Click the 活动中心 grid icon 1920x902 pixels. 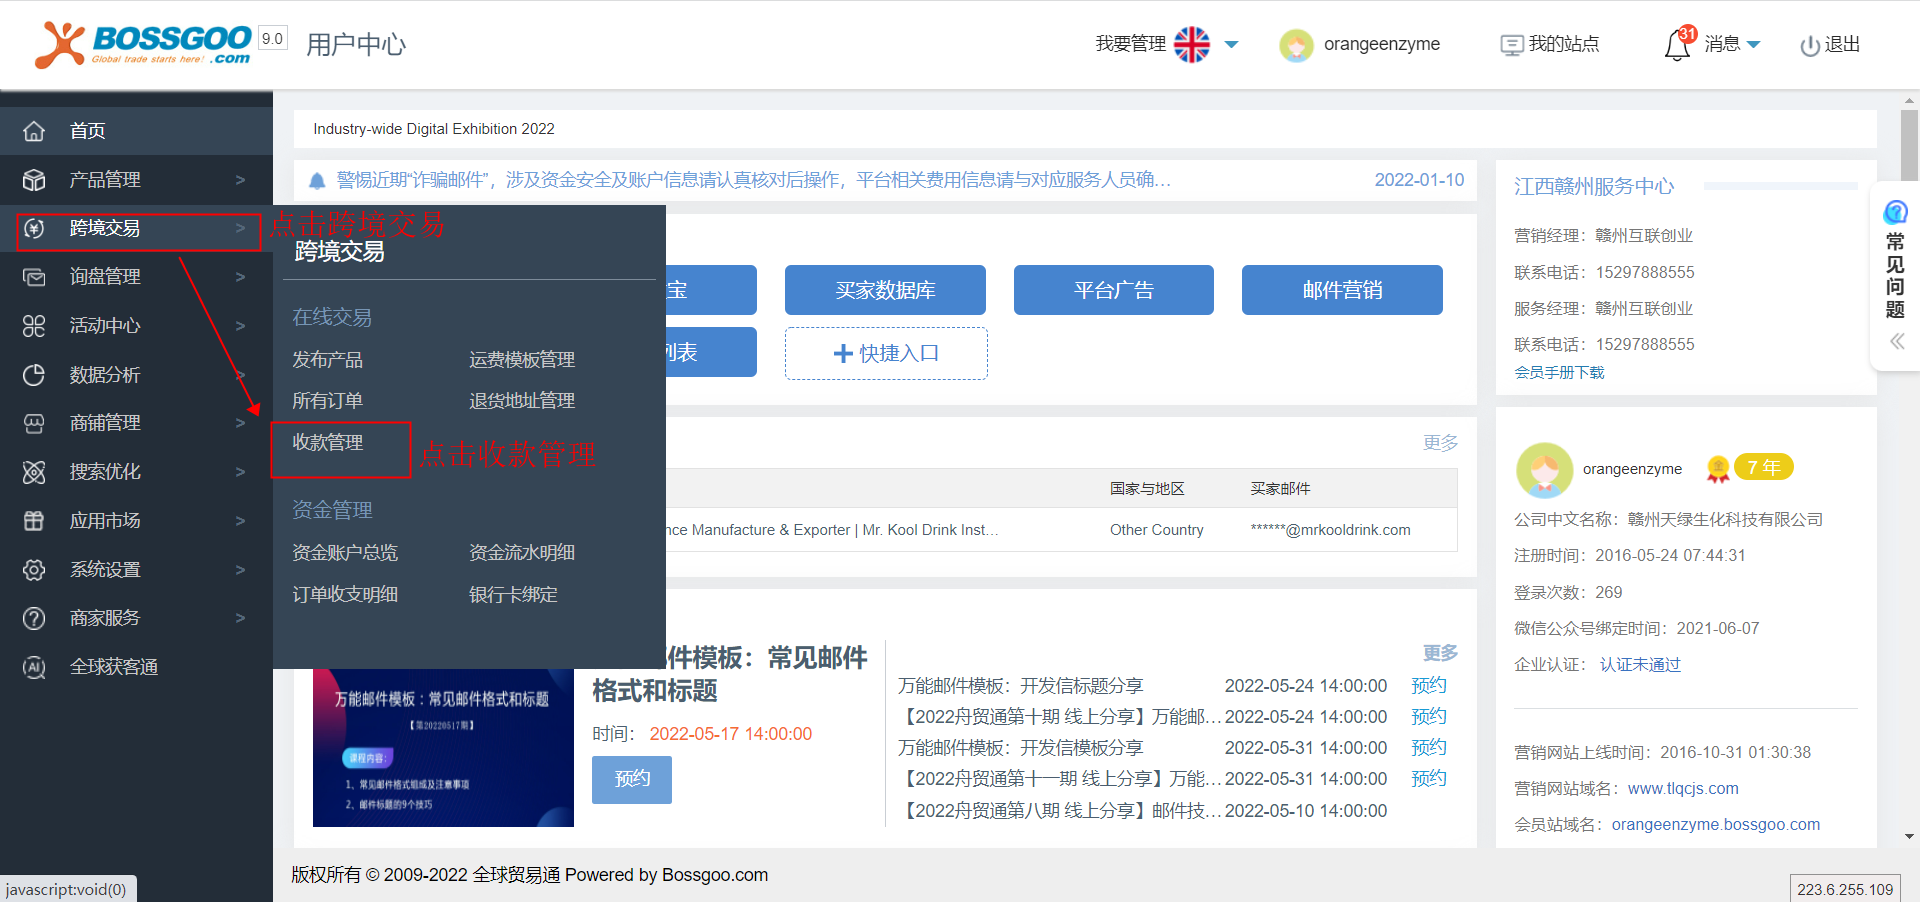34,326
